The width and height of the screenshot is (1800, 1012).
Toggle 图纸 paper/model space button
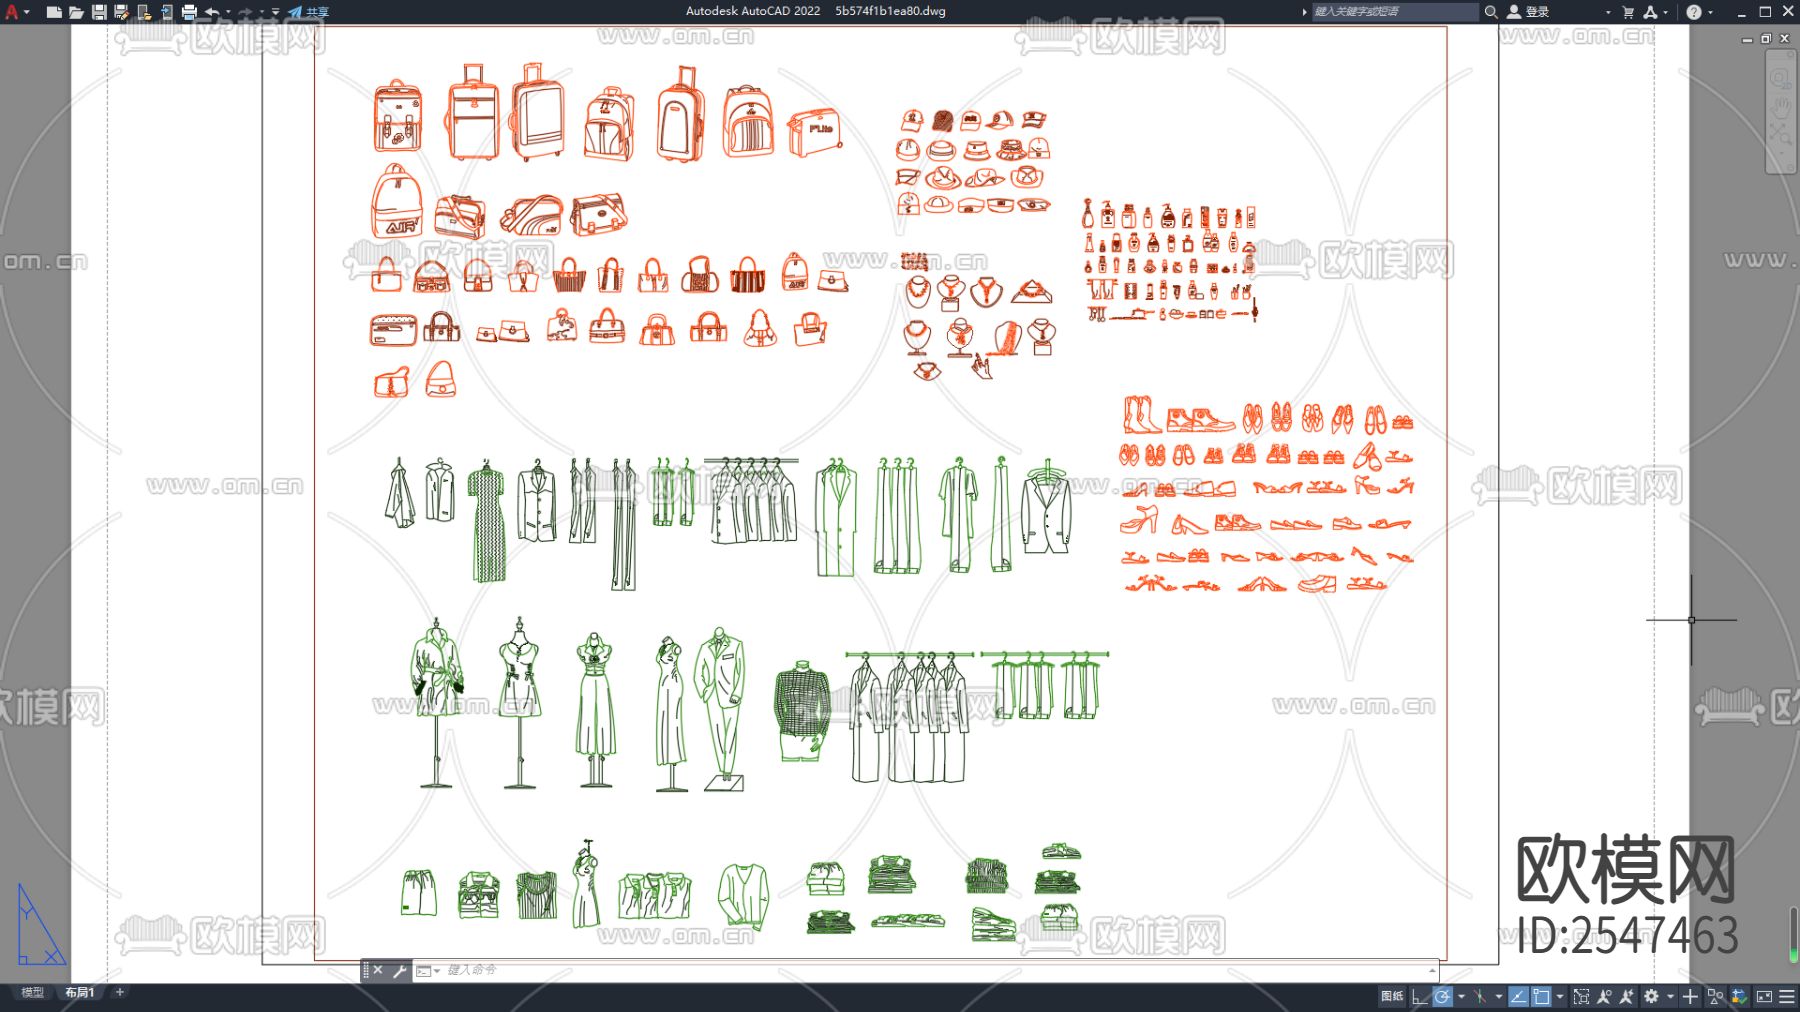(1392, 996)
